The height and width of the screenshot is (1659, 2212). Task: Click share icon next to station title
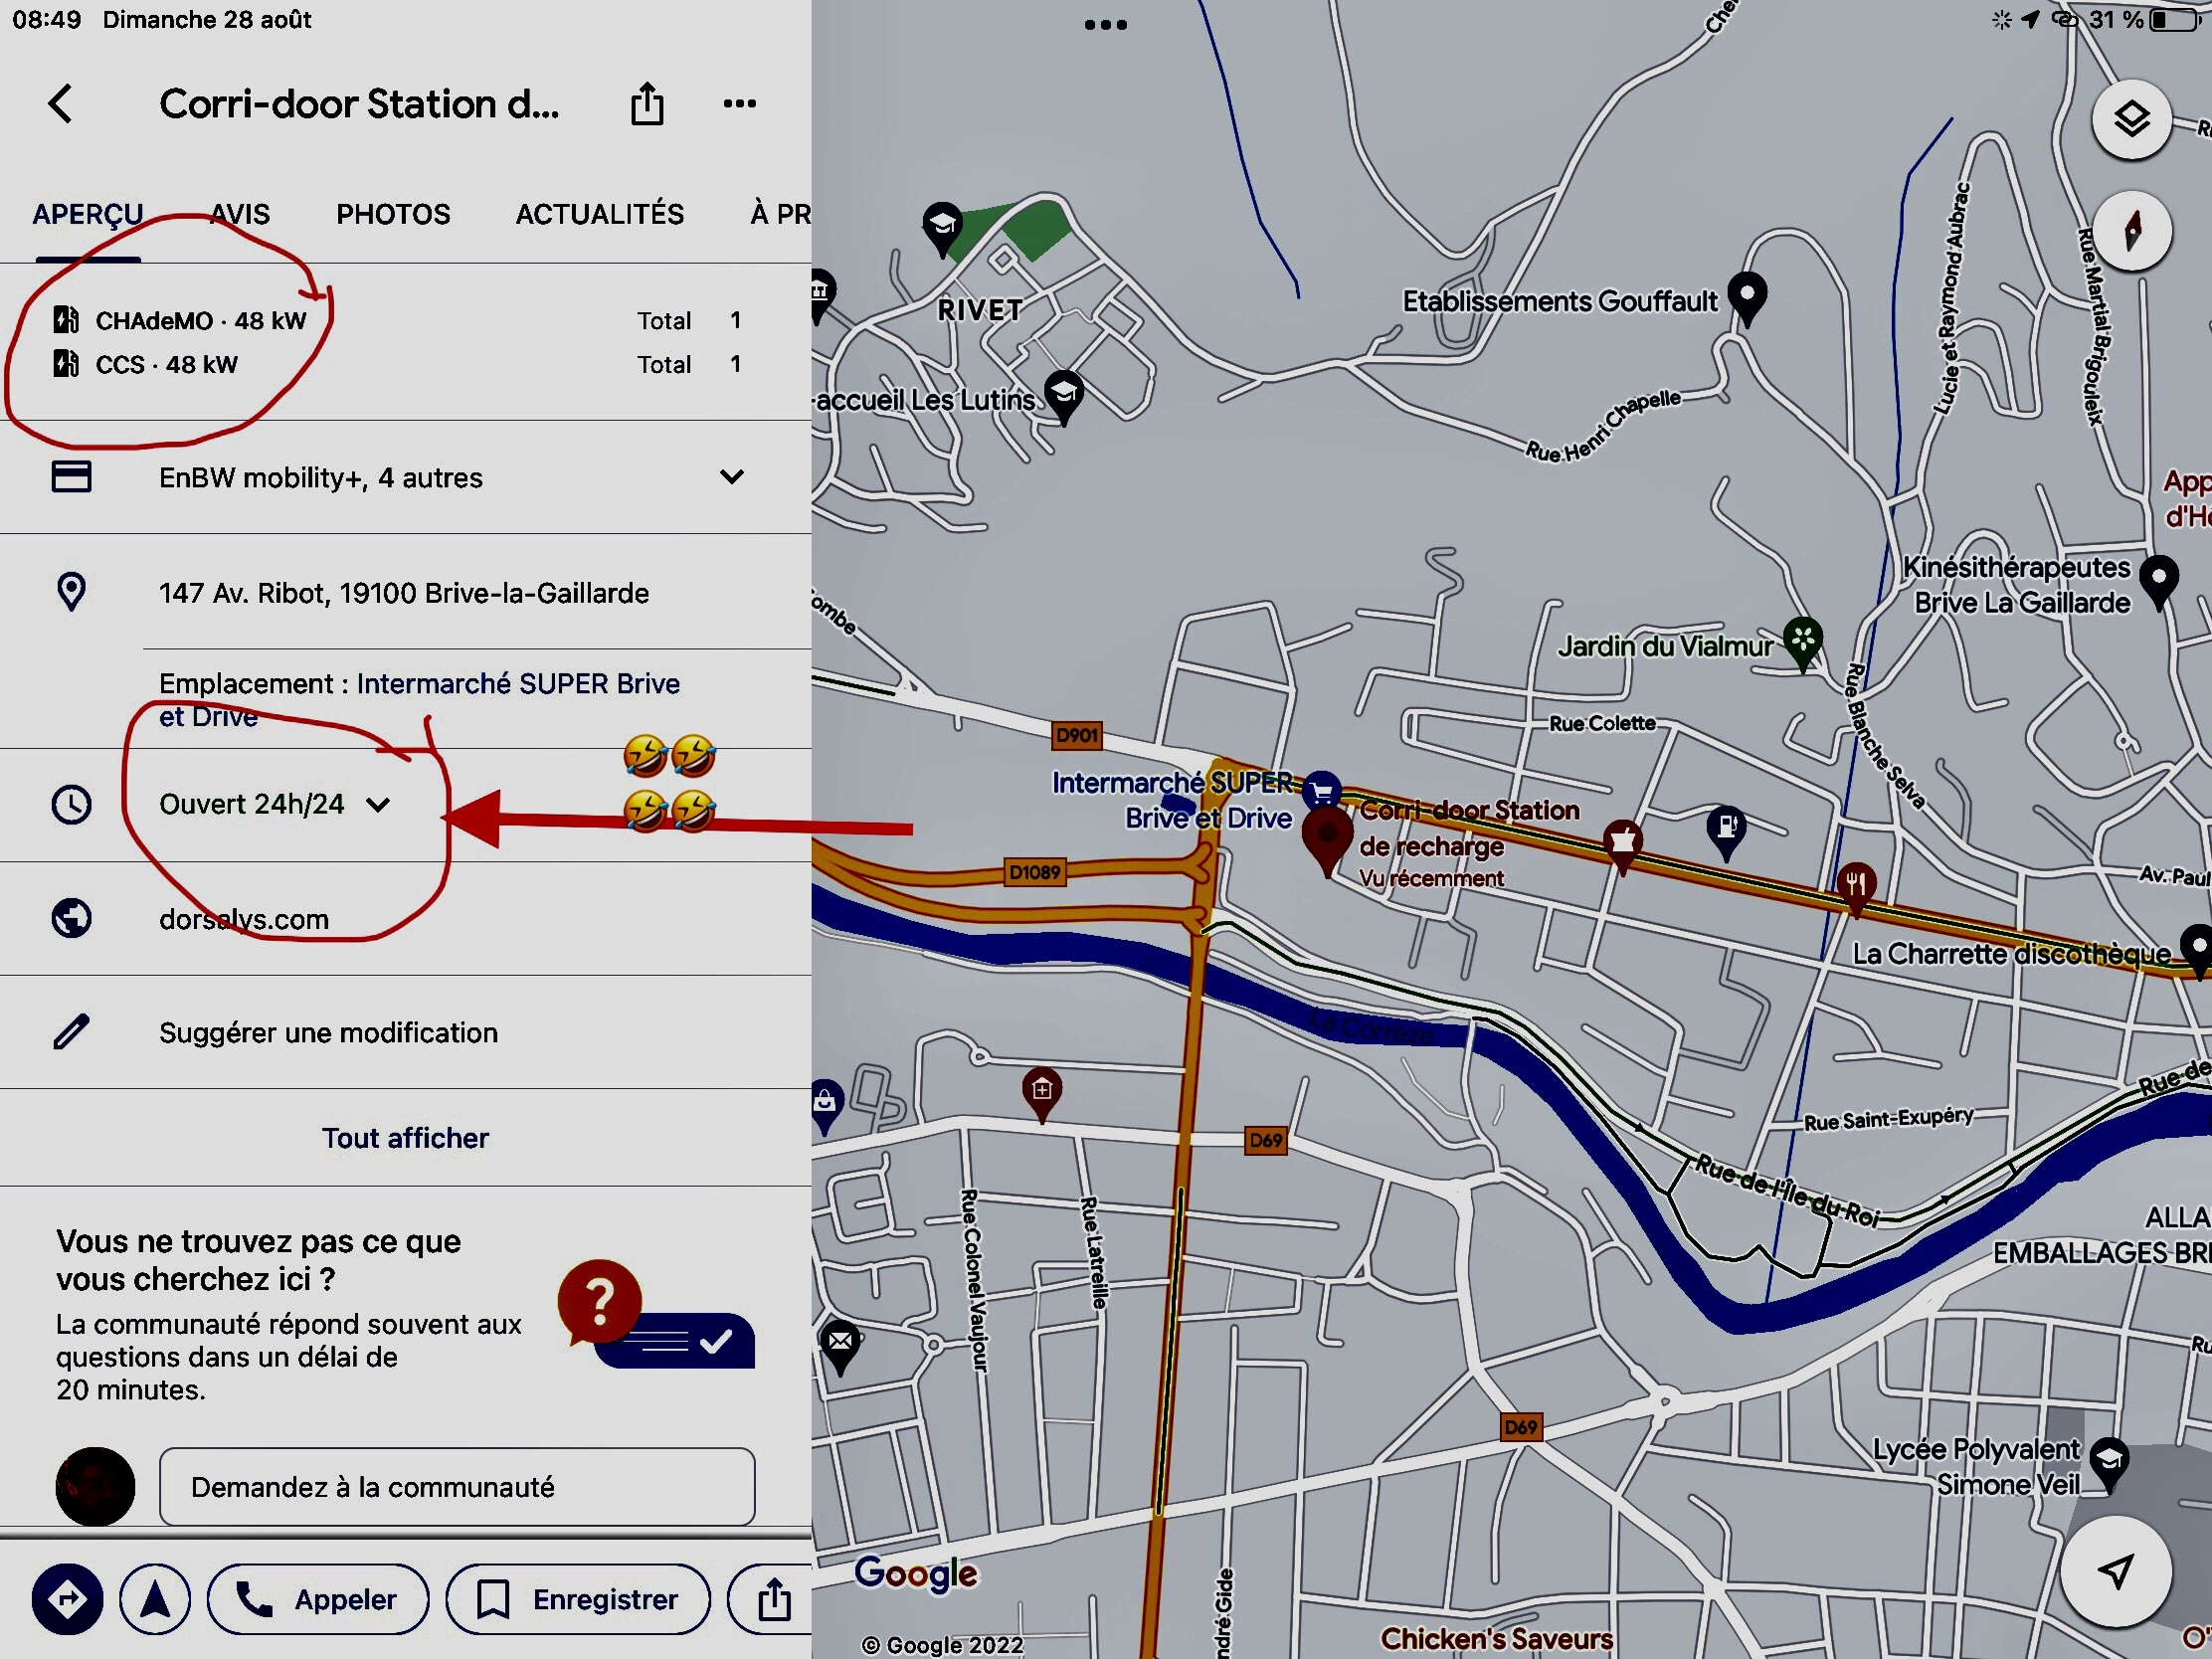tap(647, 104)
